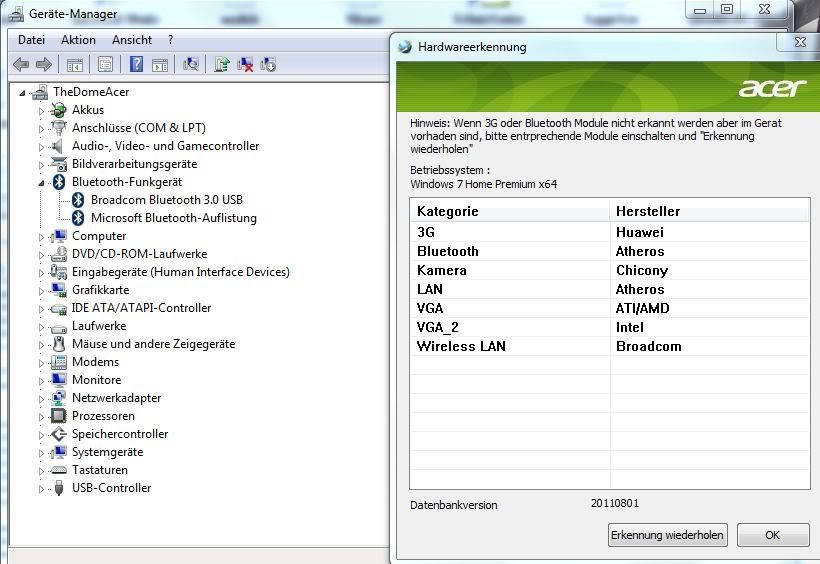Viewport: 820px width, 564px height.
Task: Scan for hardware changes toolbar icon
Action: [191, 64]
